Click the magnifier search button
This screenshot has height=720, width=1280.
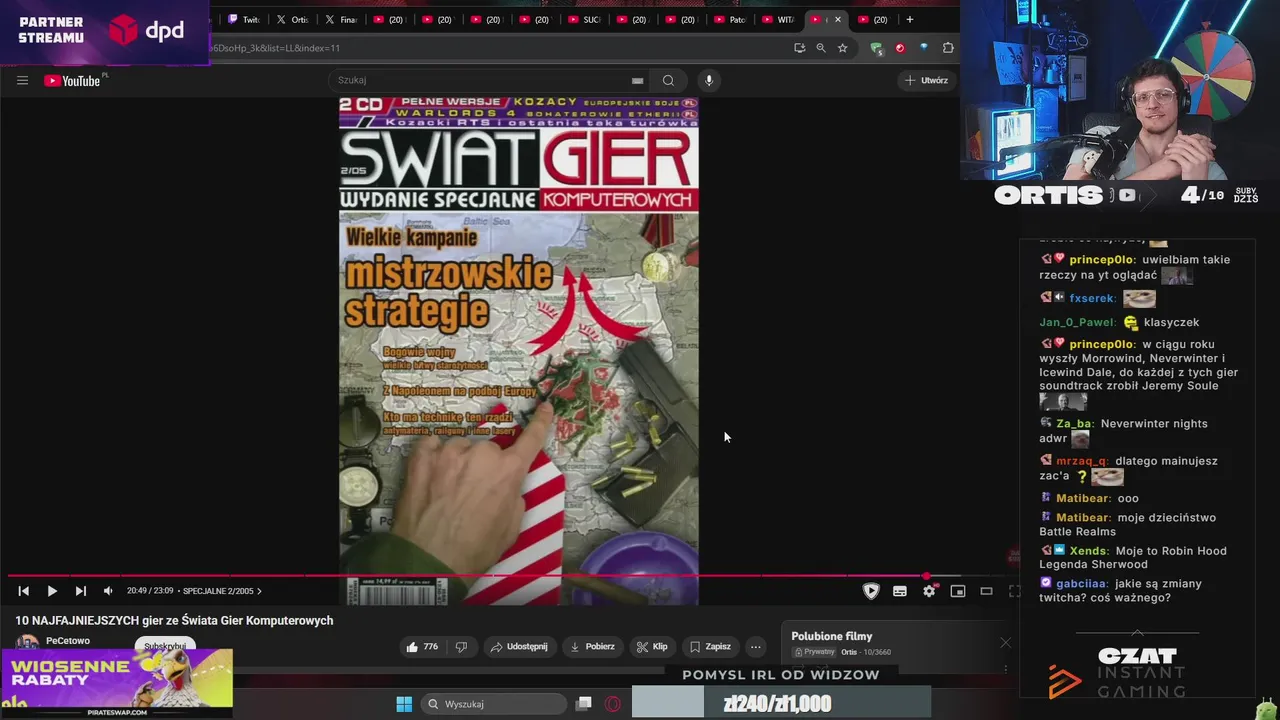pos(668,80)
